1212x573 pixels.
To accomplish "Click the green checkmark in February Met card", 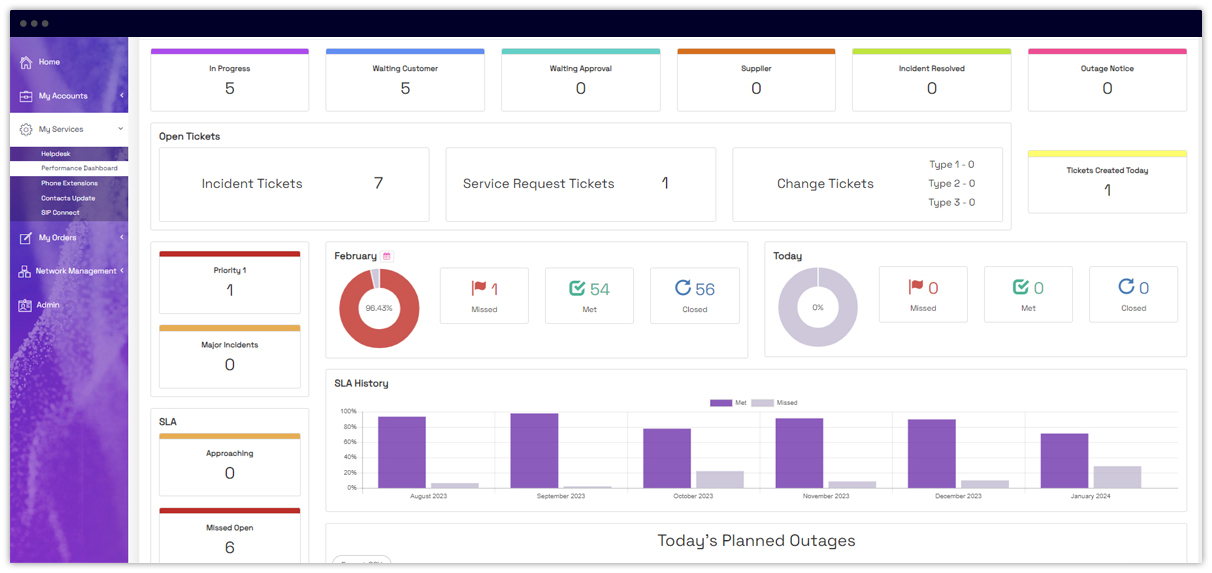I will tap(577, 289).
